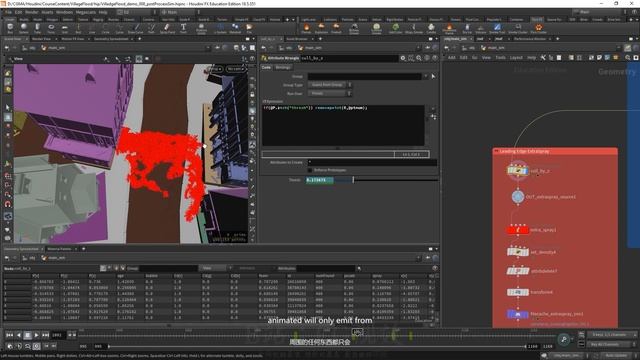The height and width of the screenshot is (360, 640).
Task: Select the OUT_extraspray_source1 node
Action: click(518, 197)
